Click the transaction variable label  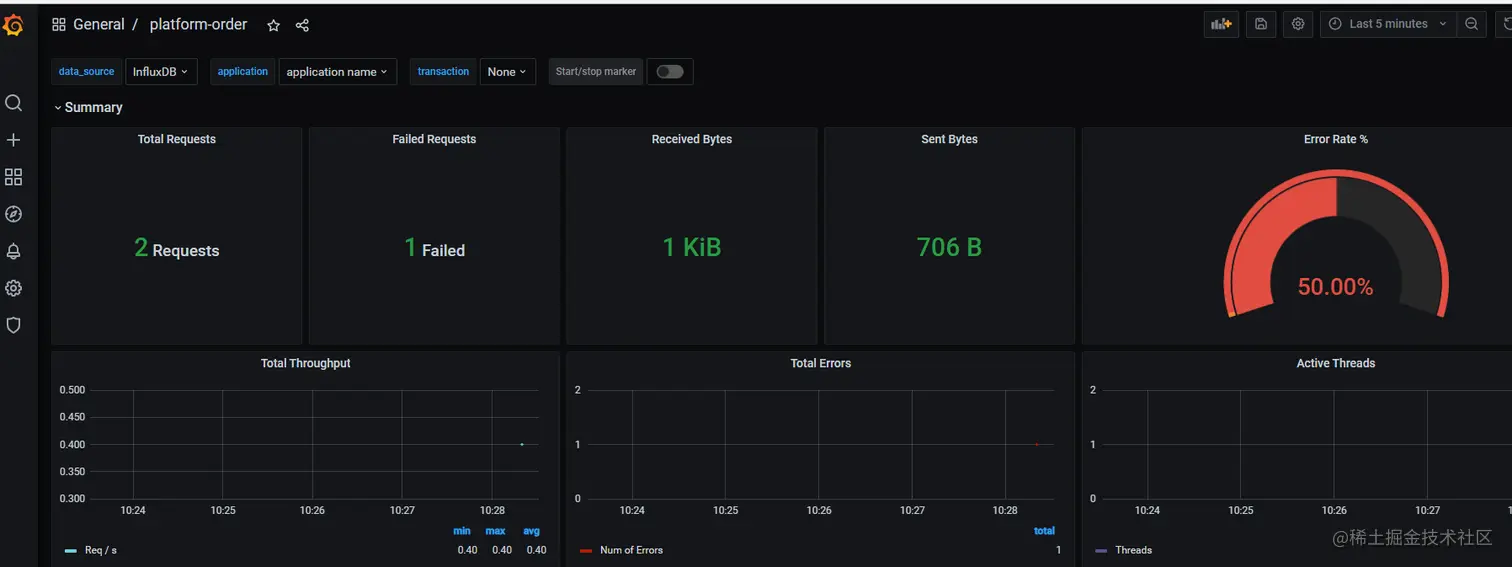(x=443, y=71)
